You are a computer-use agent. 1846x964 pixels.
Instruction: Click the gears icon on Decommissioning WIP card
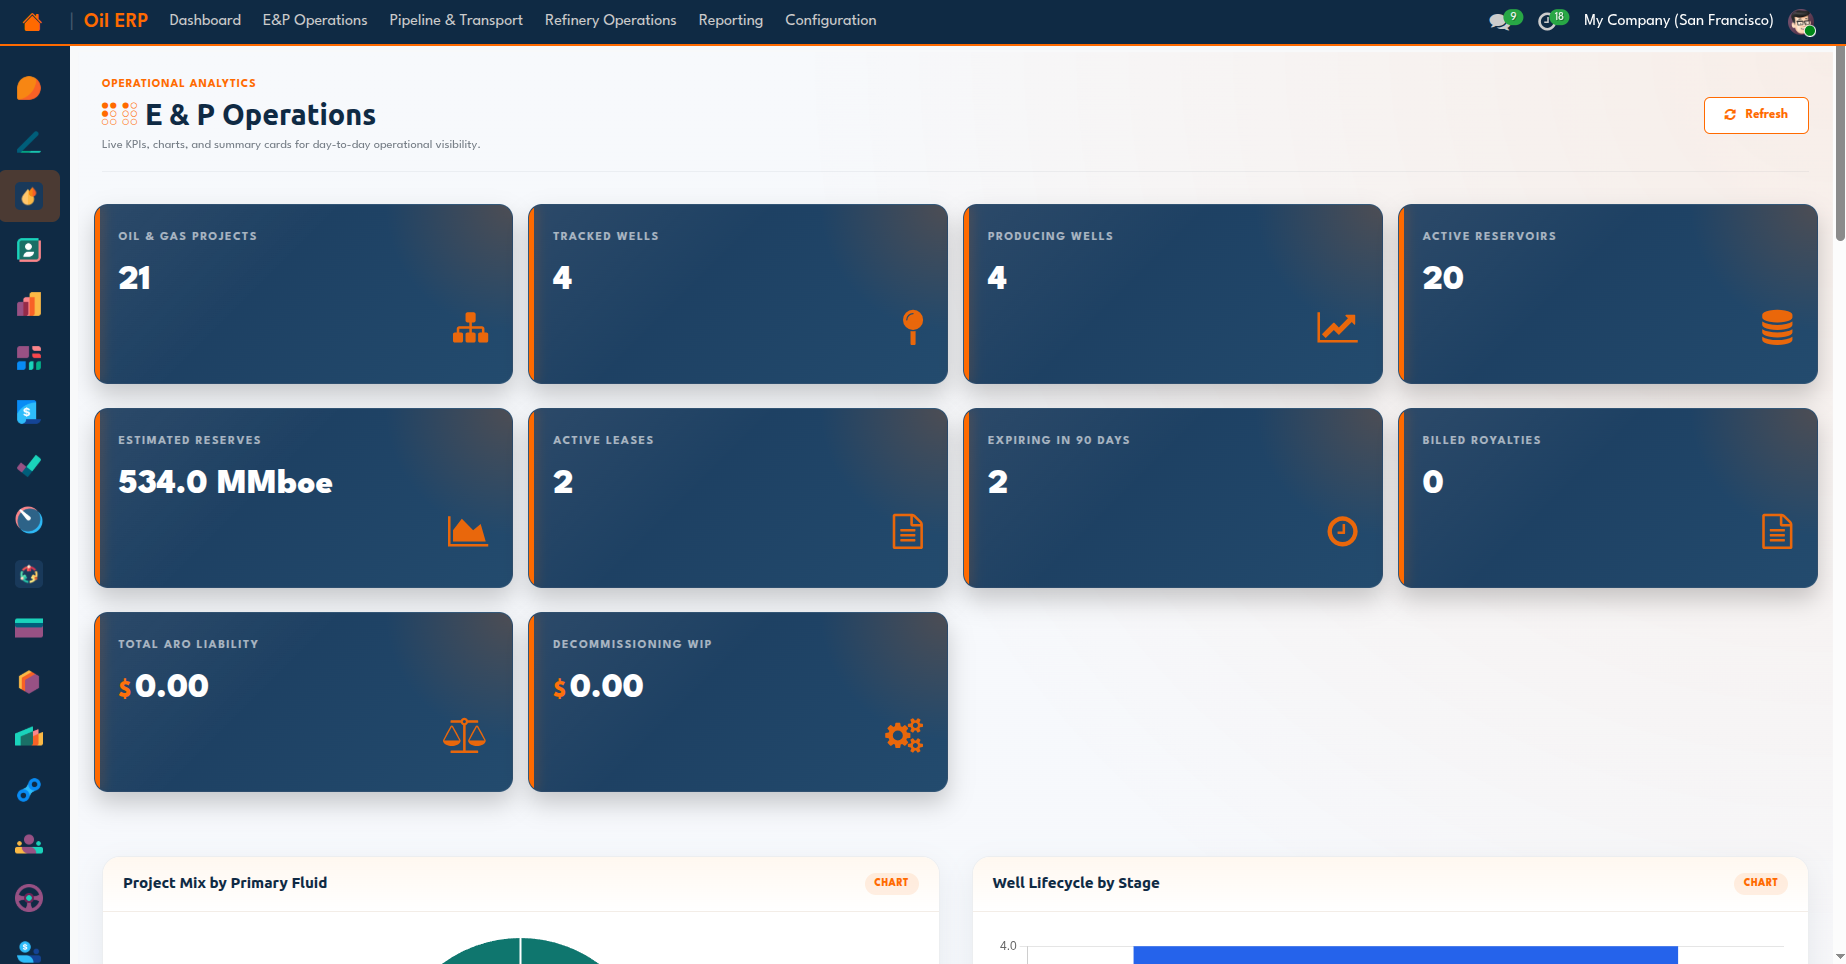click(x=904, y=735)
